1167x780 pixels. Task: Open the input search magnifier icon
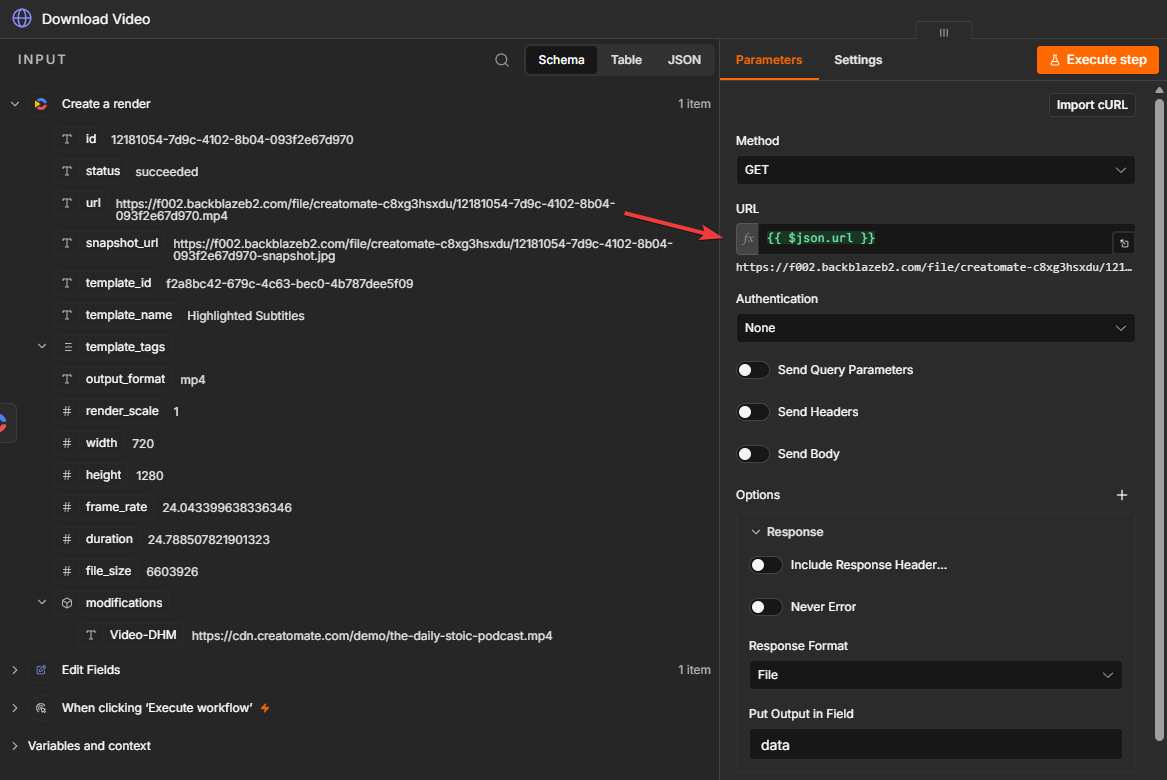502,60
